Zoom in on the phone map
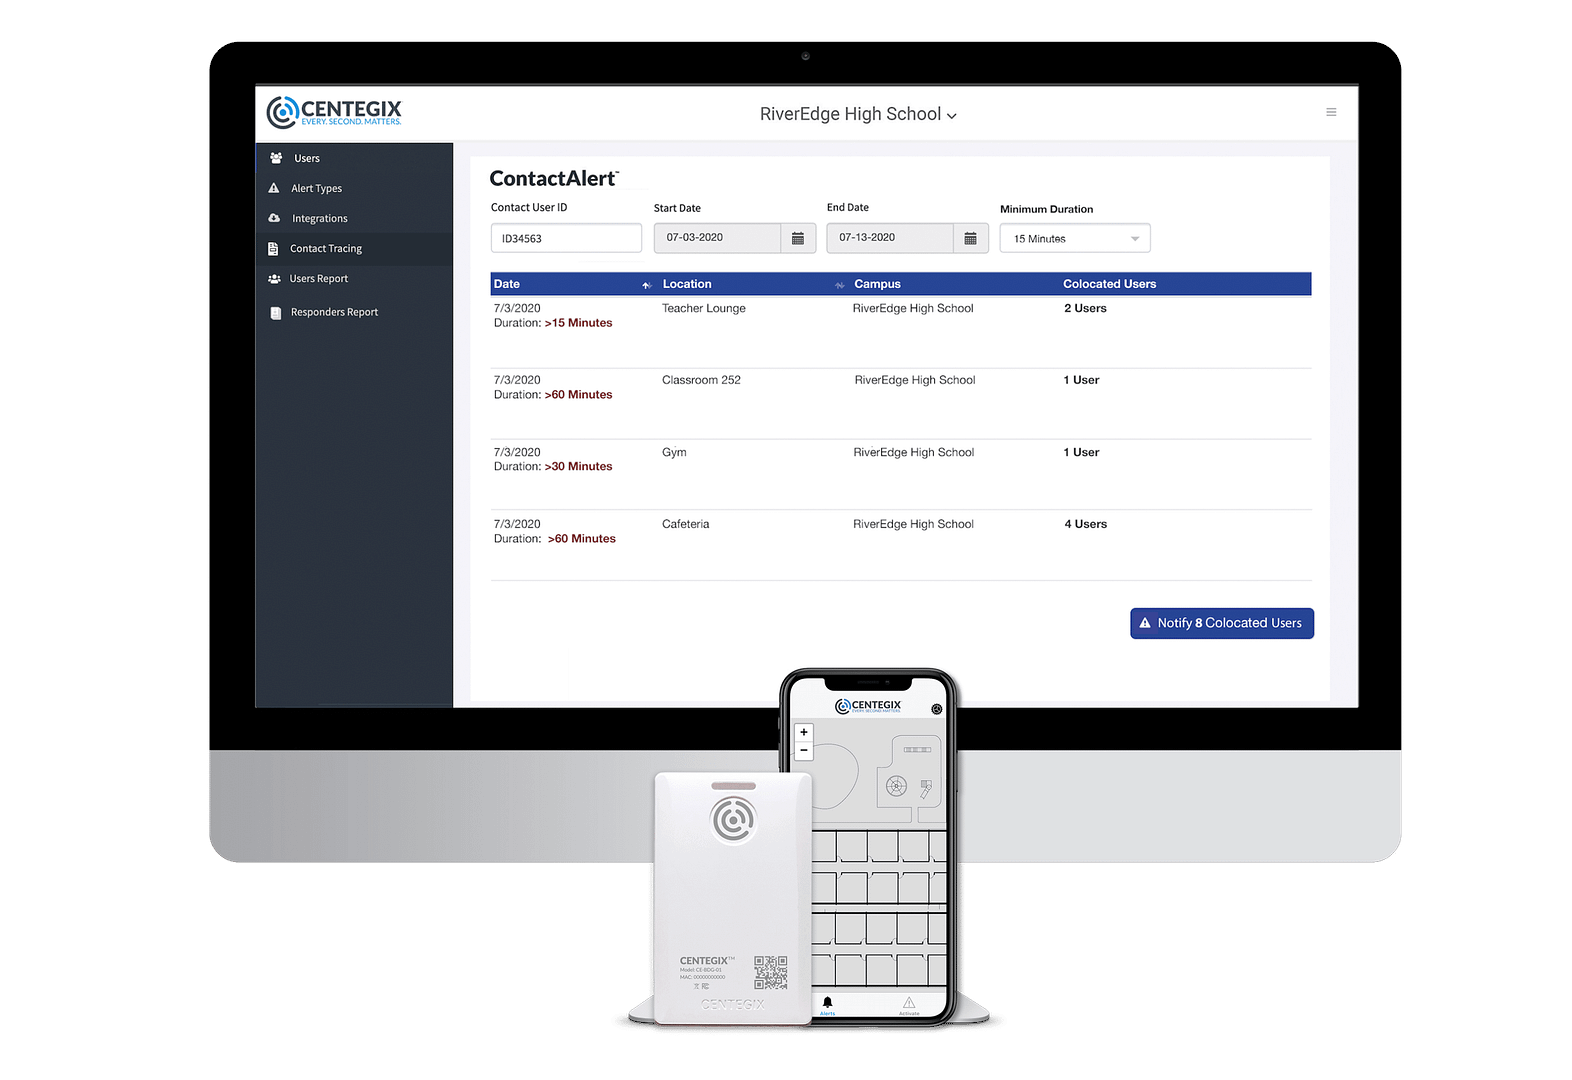The height and width of the screenshot is (1080, 1572). pos(803,732)
